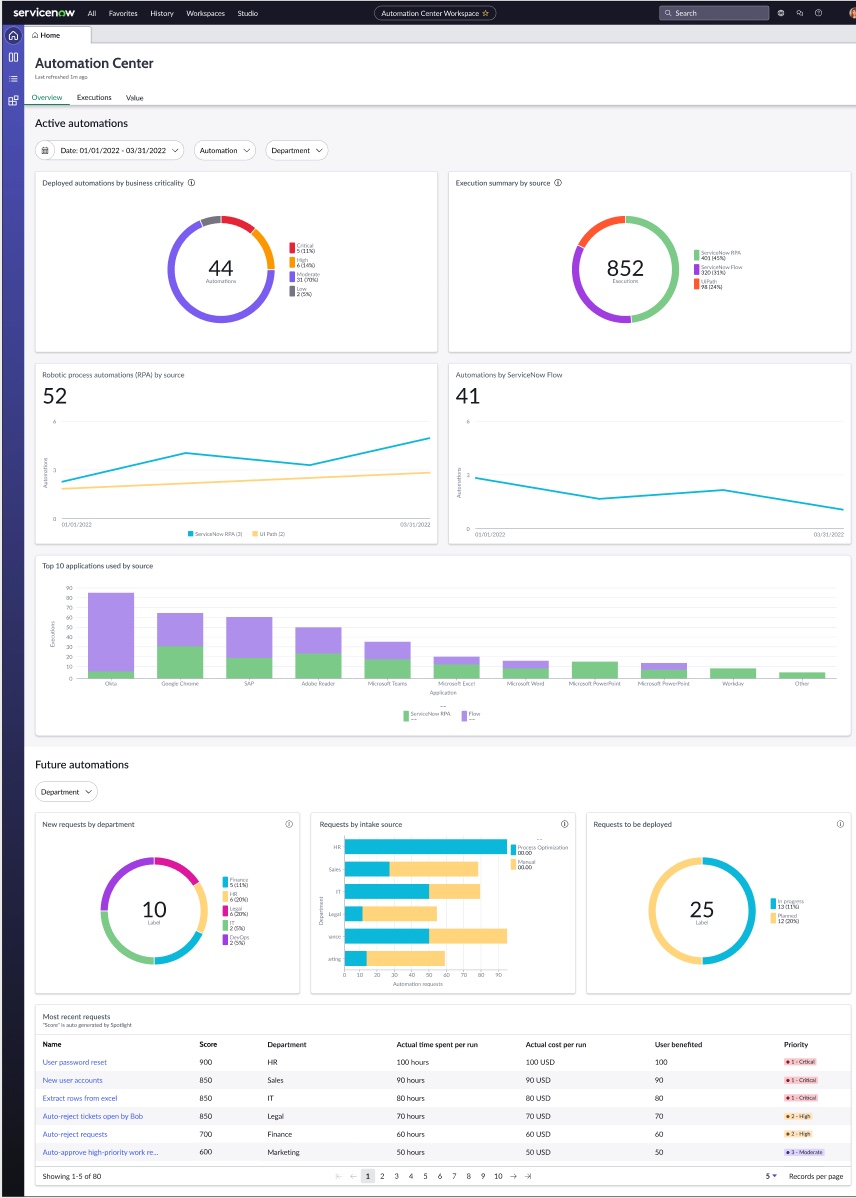Image resolution: width=856 pixels, height=1198 pixels.
Task: Open the globe scope icon in header
Action: tap(780, 13)
